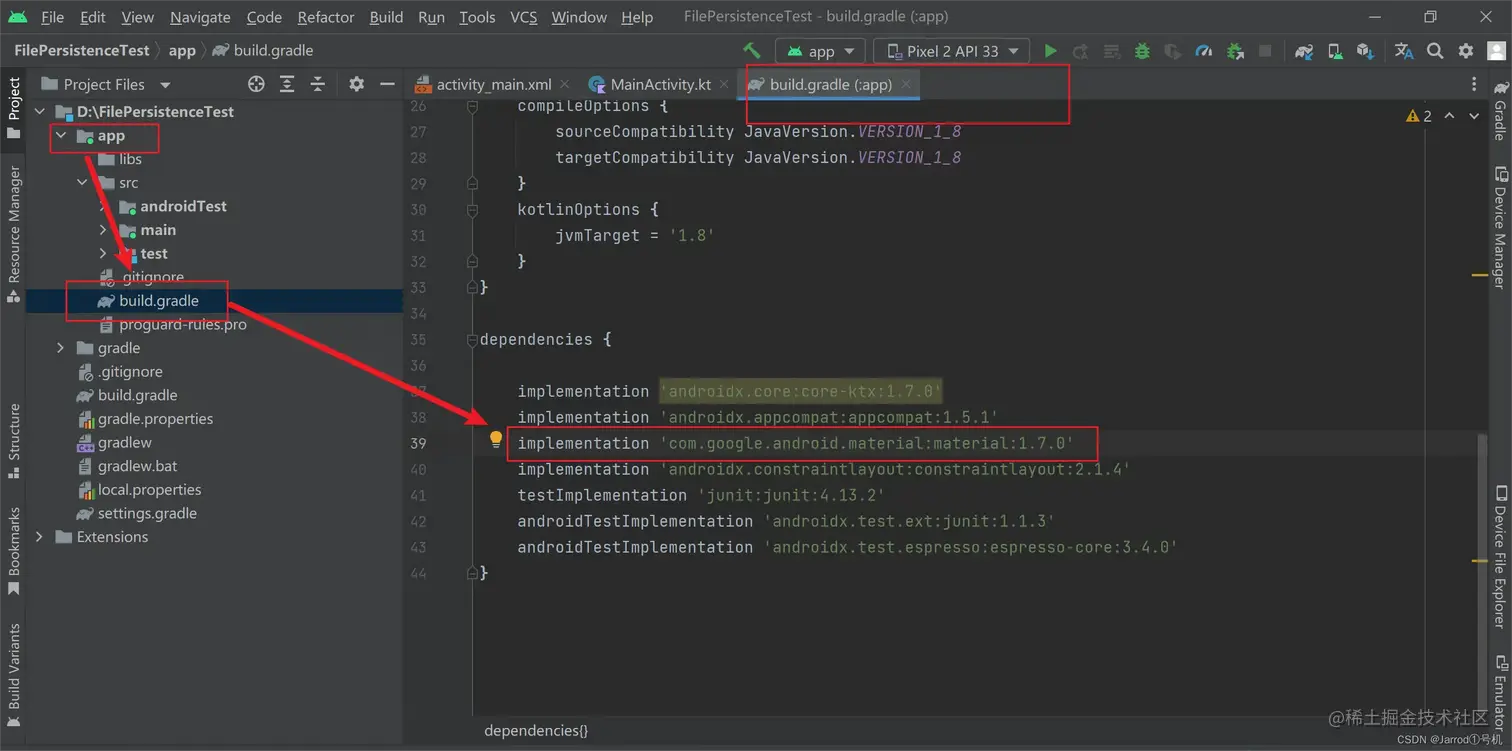Viewport: 1512px width, 751px height.
Task: Open editor tabs more options menu
Action: [x=1474, y=84]
